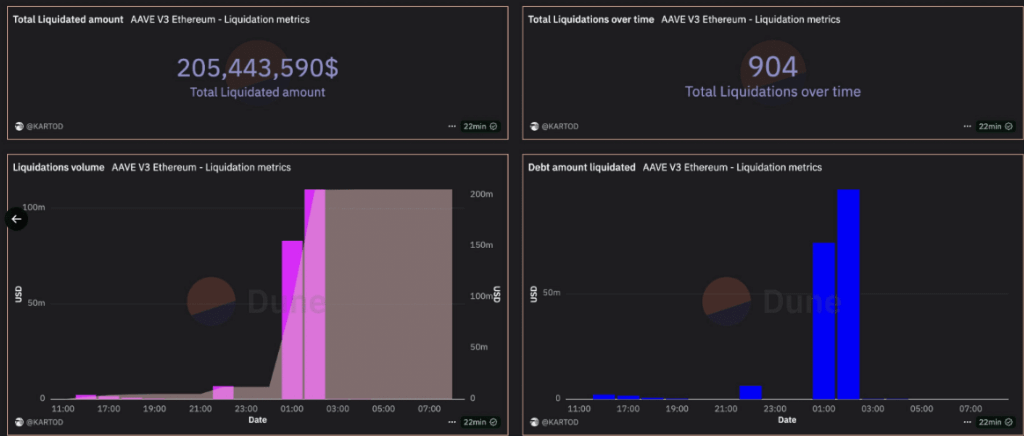Click the small blue 22:00 bar in Debt amount liquidated
The image size is (1024, 436).
pyautogui.click(x=750, y=392)
